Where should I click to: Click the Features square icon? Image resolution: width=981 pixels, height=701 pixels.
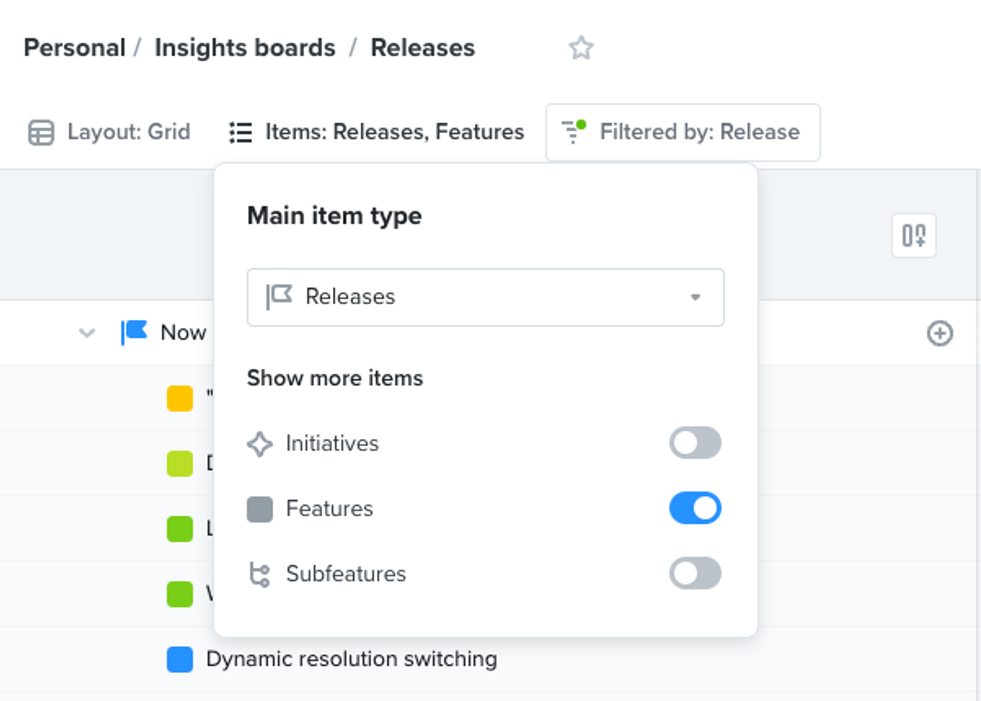(x=259, y=508)
